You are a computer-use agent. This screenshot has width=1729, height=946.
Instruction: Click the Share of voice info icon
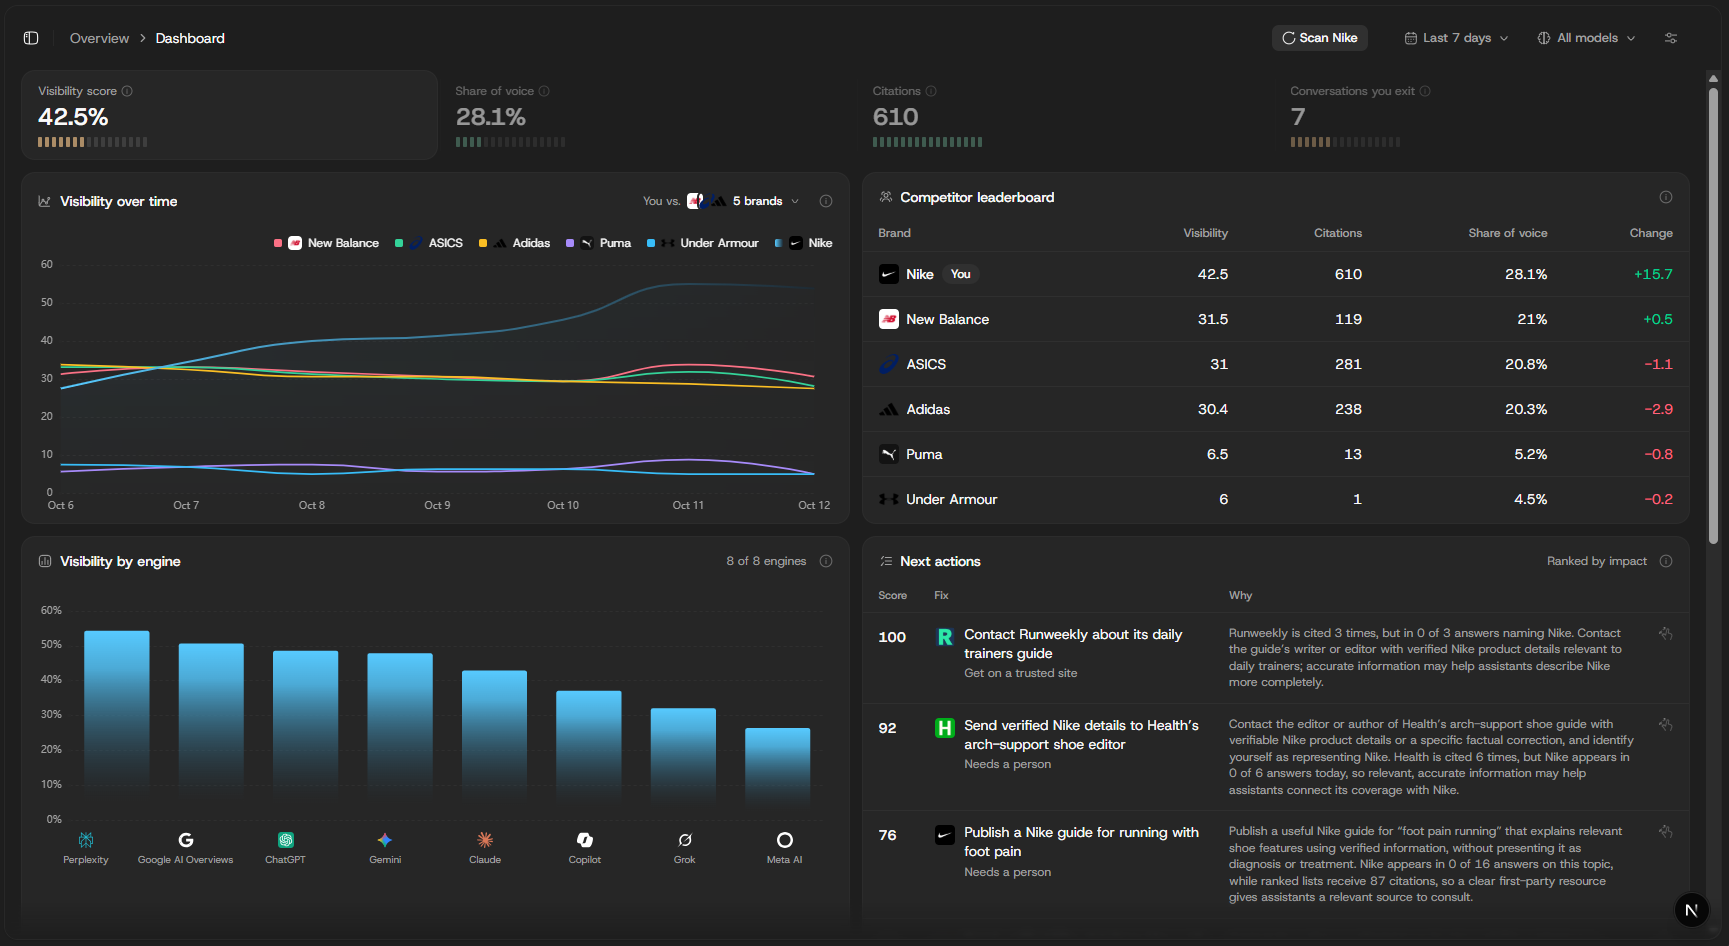[544, 91]
